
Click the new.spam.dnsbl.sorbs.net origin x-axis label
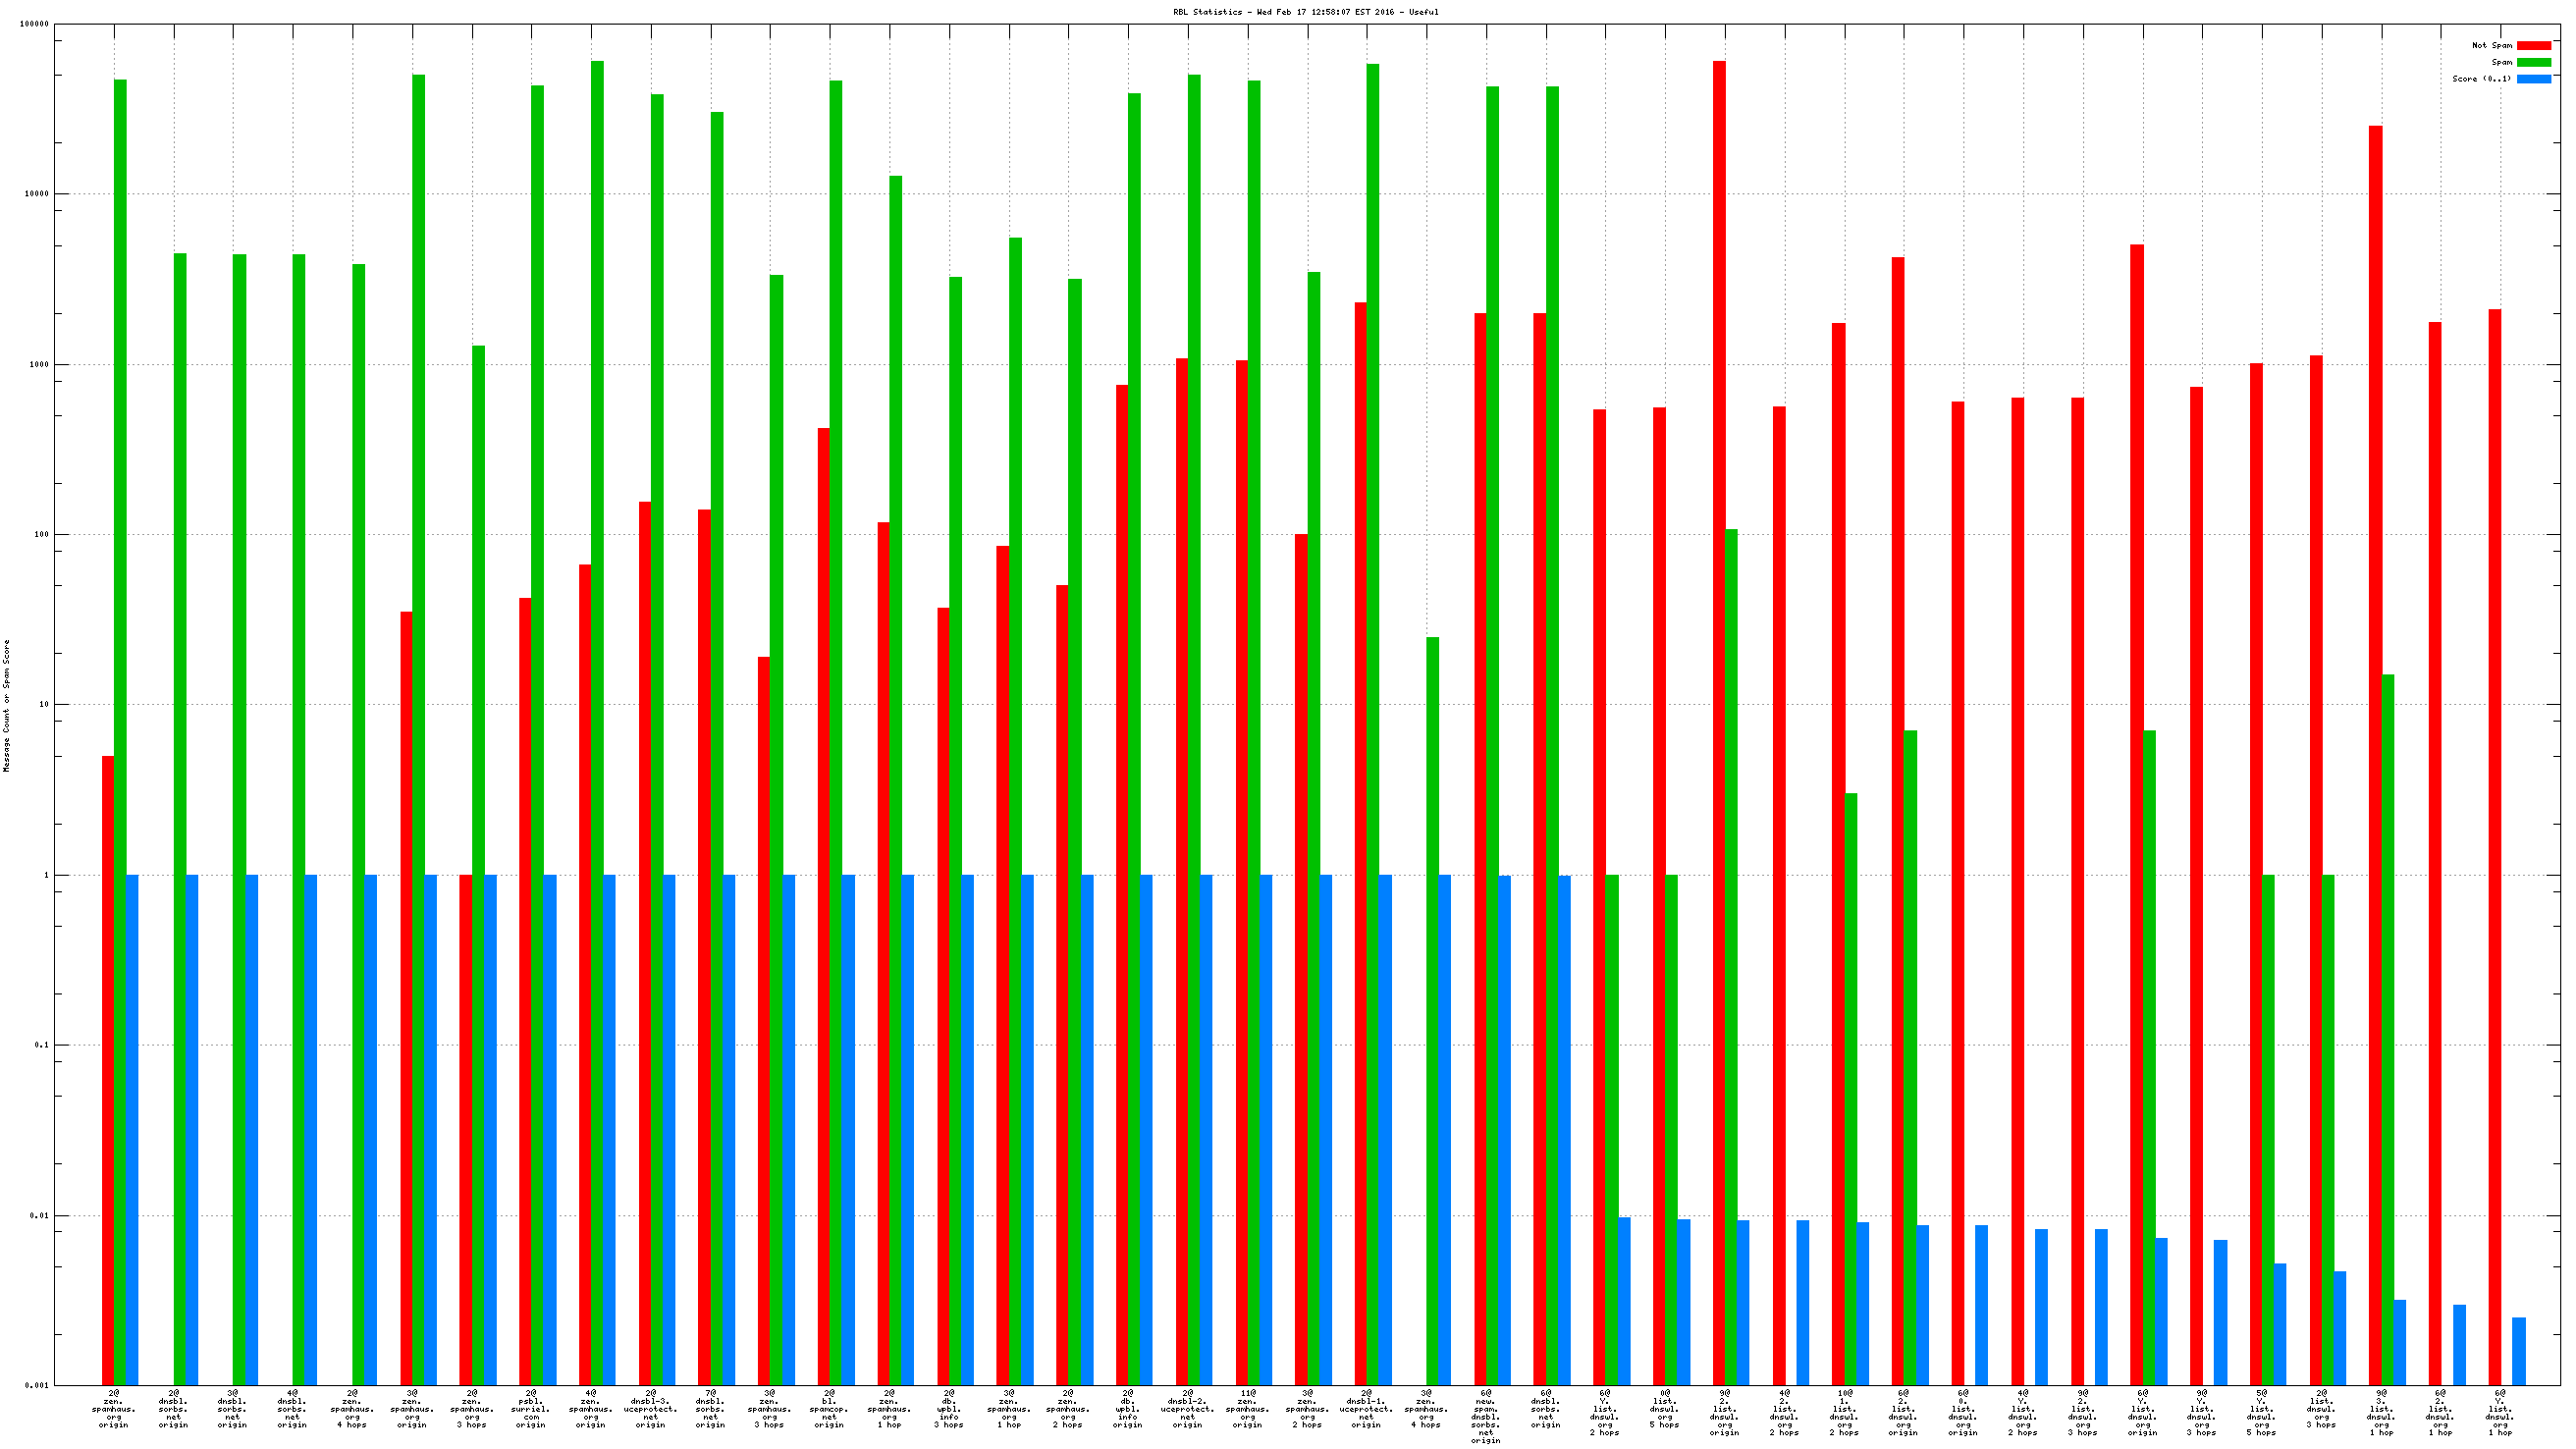[x=1485, y=1416]
